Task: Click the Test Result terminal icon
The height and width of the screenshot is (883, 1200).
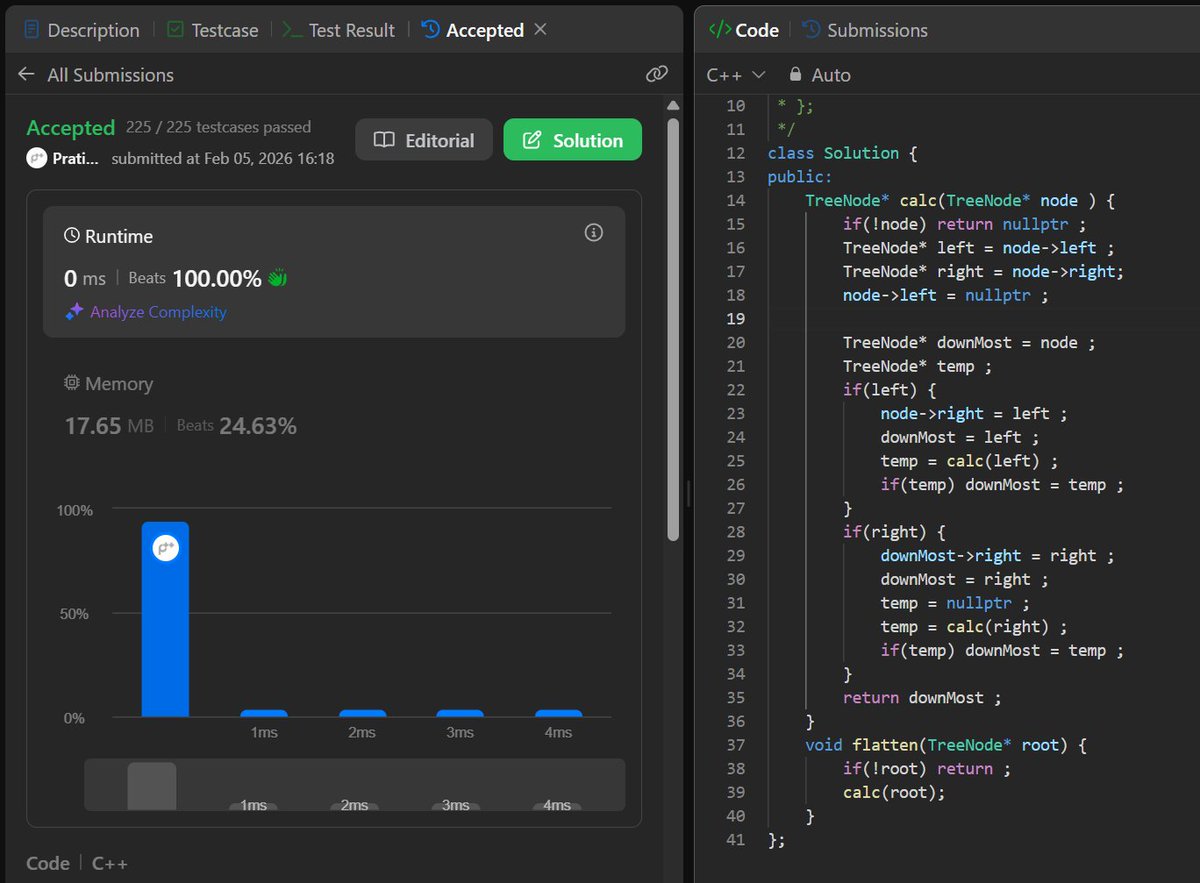Action: pos(292,30)
